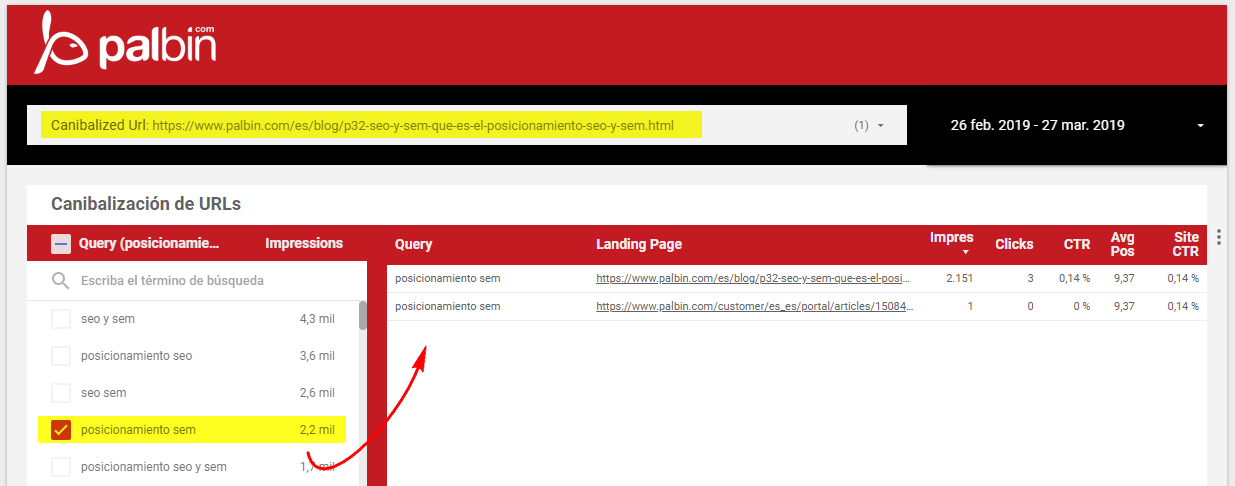Expand the (1) selection count arrow
Image resolution: width=1235 pixels, height=486 pixels.
click(881, 126)
